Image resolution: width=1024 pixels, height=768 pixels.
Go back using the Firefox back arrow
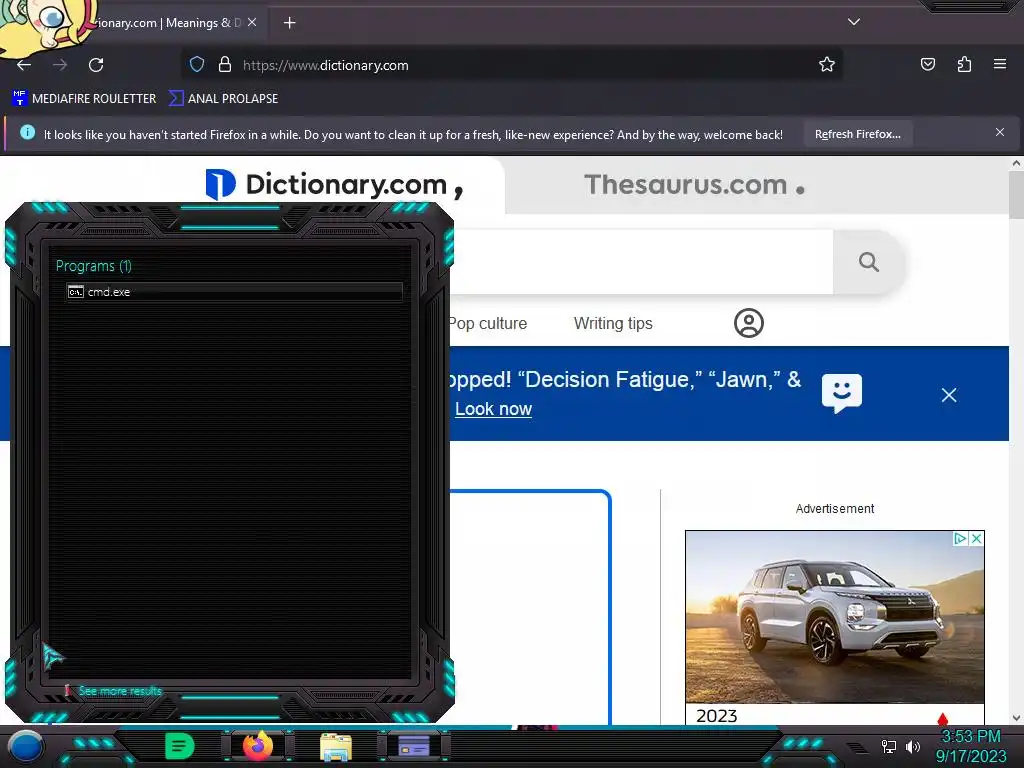point(24,65)
